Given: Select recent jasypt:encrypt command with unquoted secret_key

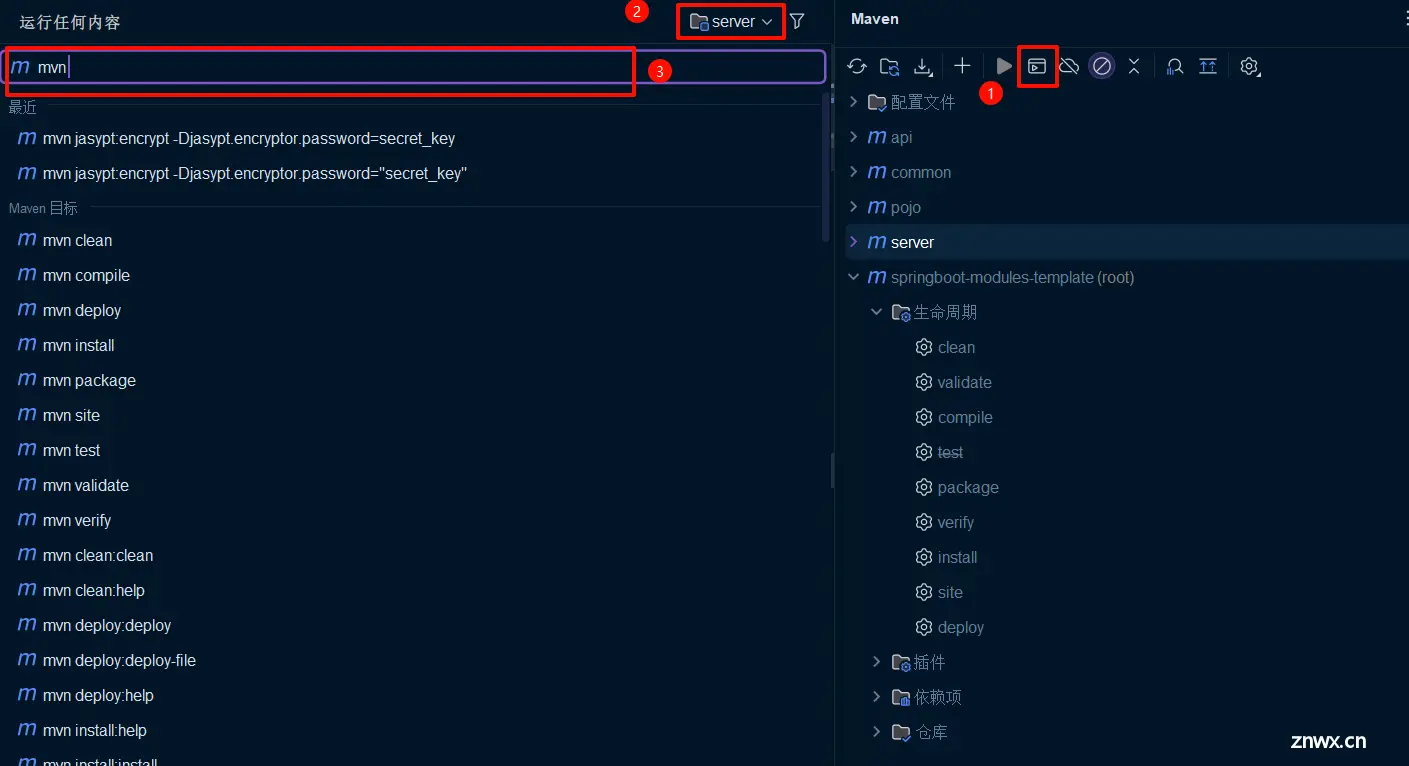Looking at the screenshot, I should (x=249, y=138).
